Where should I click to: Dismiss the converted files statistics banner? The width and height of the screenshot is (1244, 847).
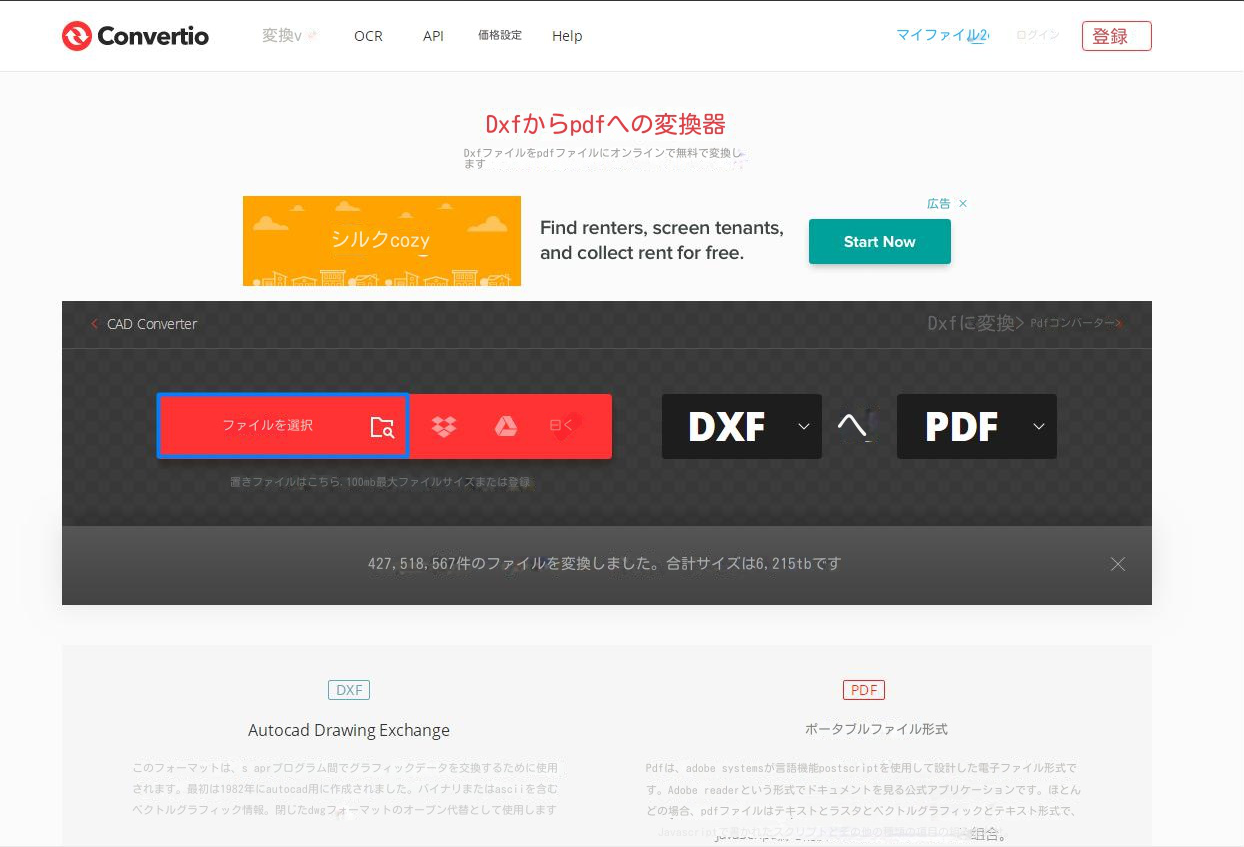1118,564
